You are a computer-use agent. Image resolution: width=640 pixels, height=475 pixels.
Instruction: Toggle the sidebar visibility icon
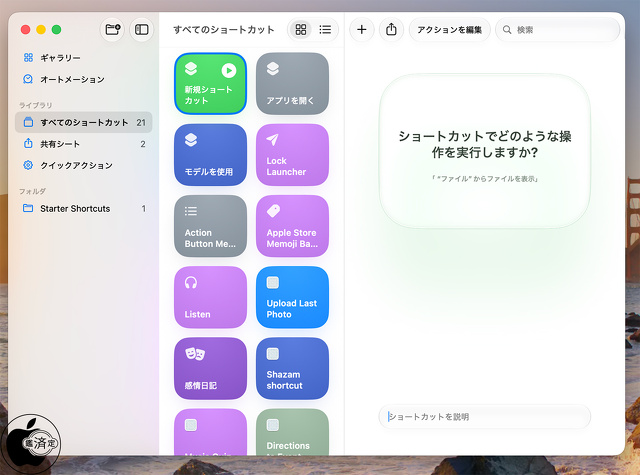pos(142,29)
